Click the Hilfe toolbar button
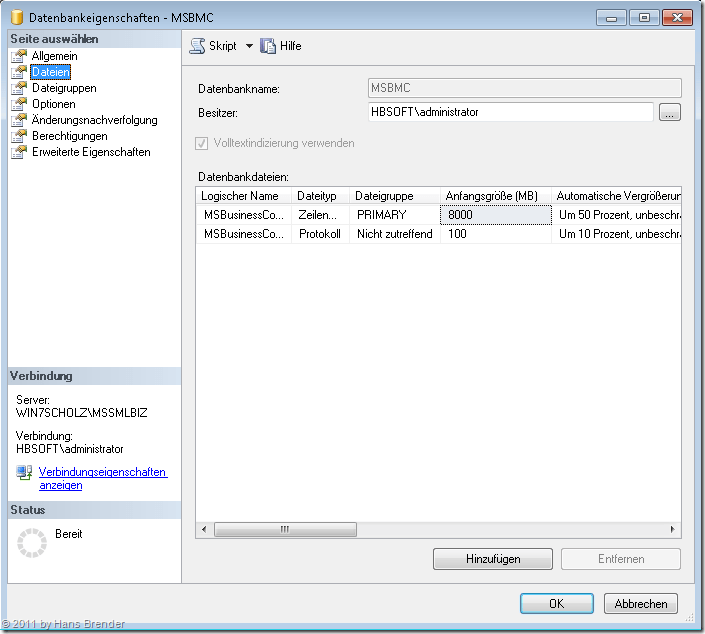The height and width of the screenshot is (634, 705). coord(281,46)
